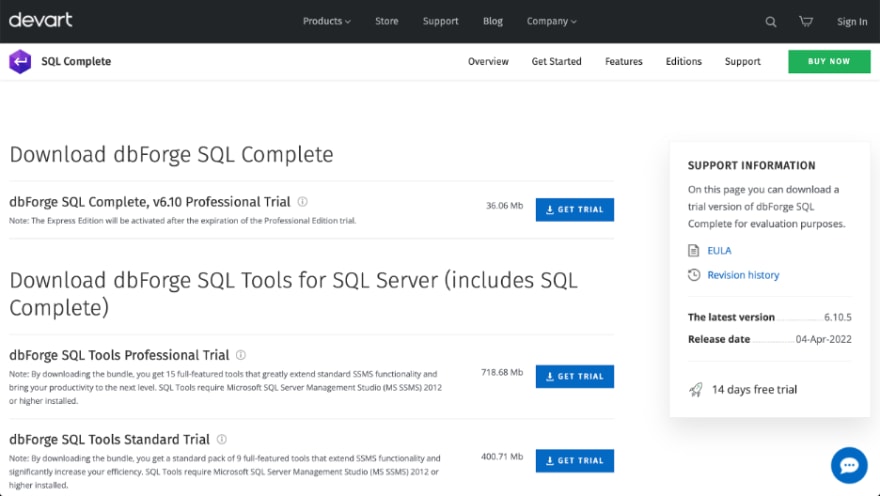This screenshot has width=880, height=496.
Task: Open the Revision history link
Action: point(743,275)
